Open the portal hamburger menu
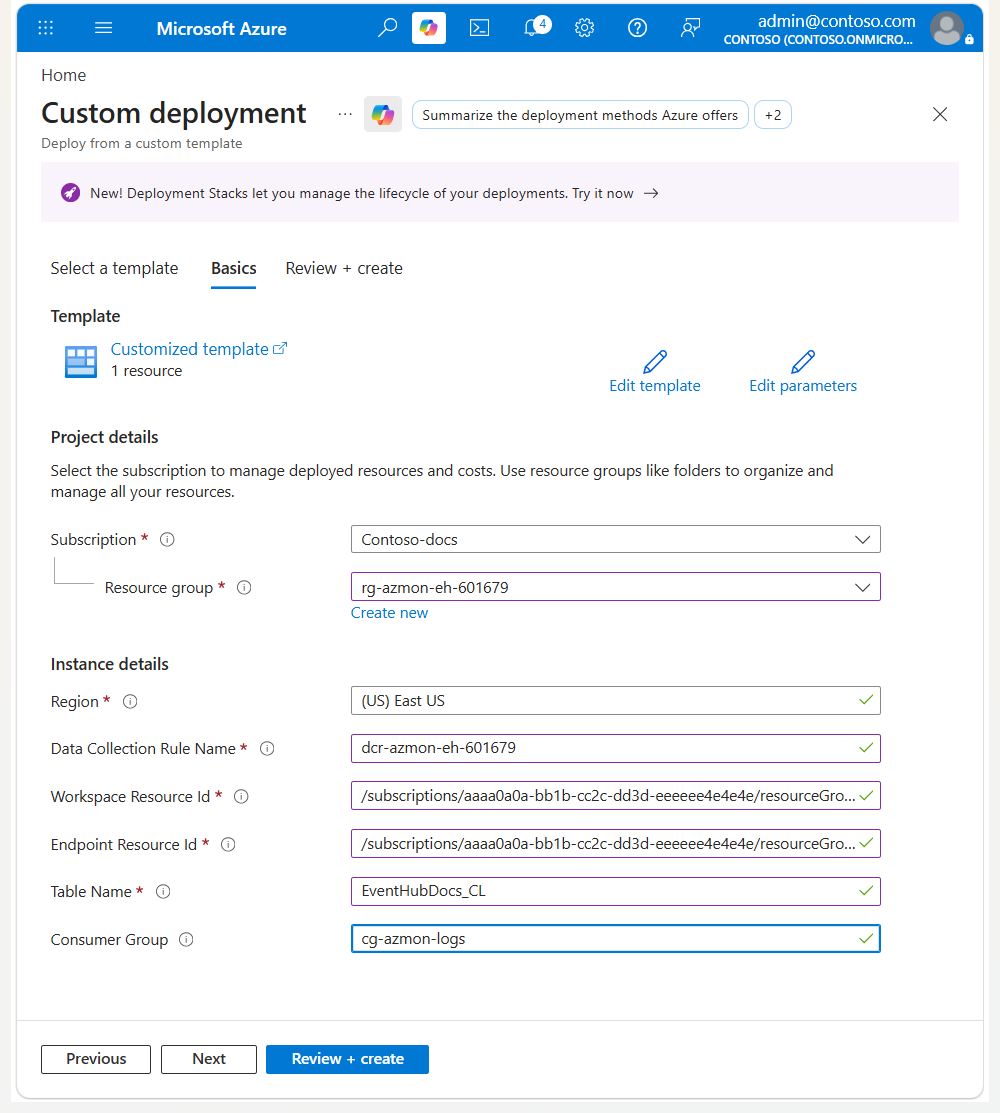Screen dimensions: 1000x1113 (104, 28)
